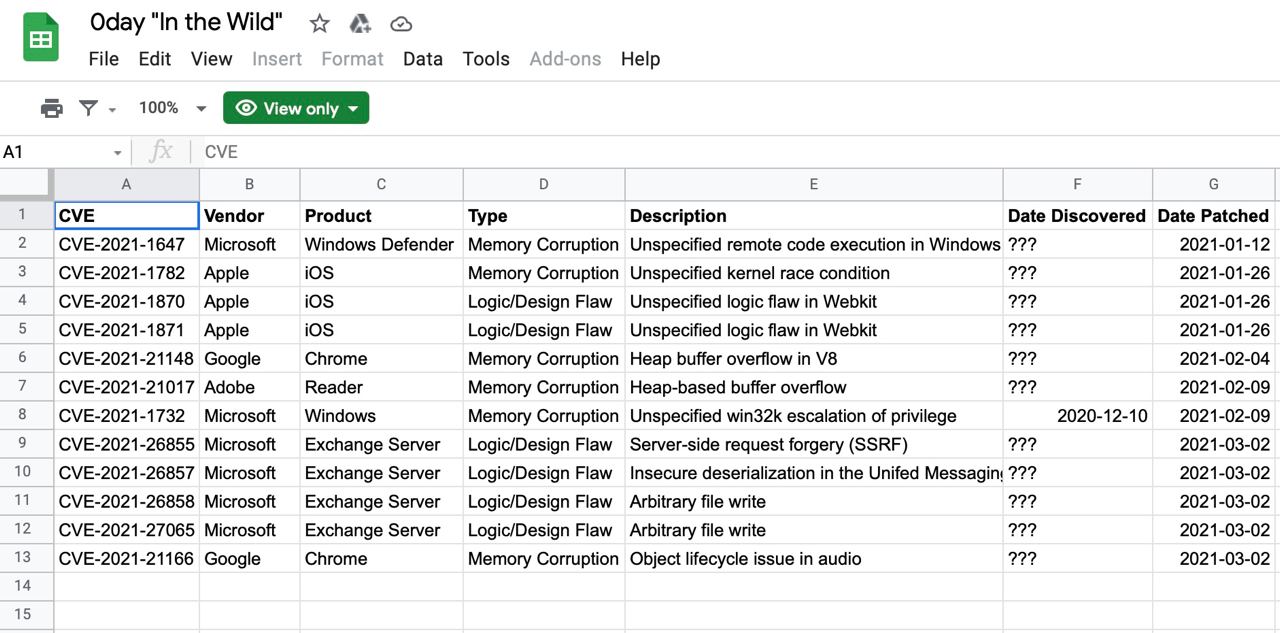Open the filter views dropdown arrow
The image size is (1280, 633).
[112, 109]
